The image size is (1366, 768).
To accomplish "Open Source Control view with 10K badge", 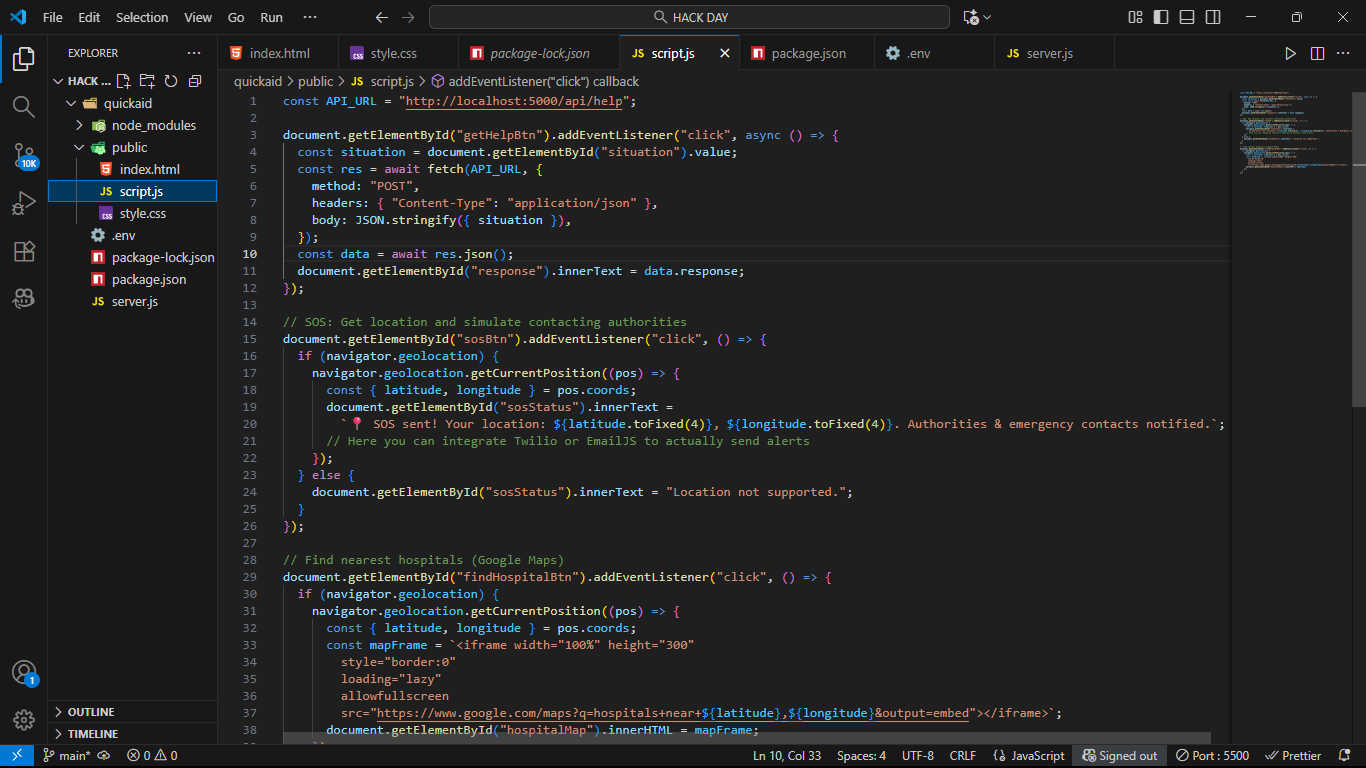I will tap(24, 156).
